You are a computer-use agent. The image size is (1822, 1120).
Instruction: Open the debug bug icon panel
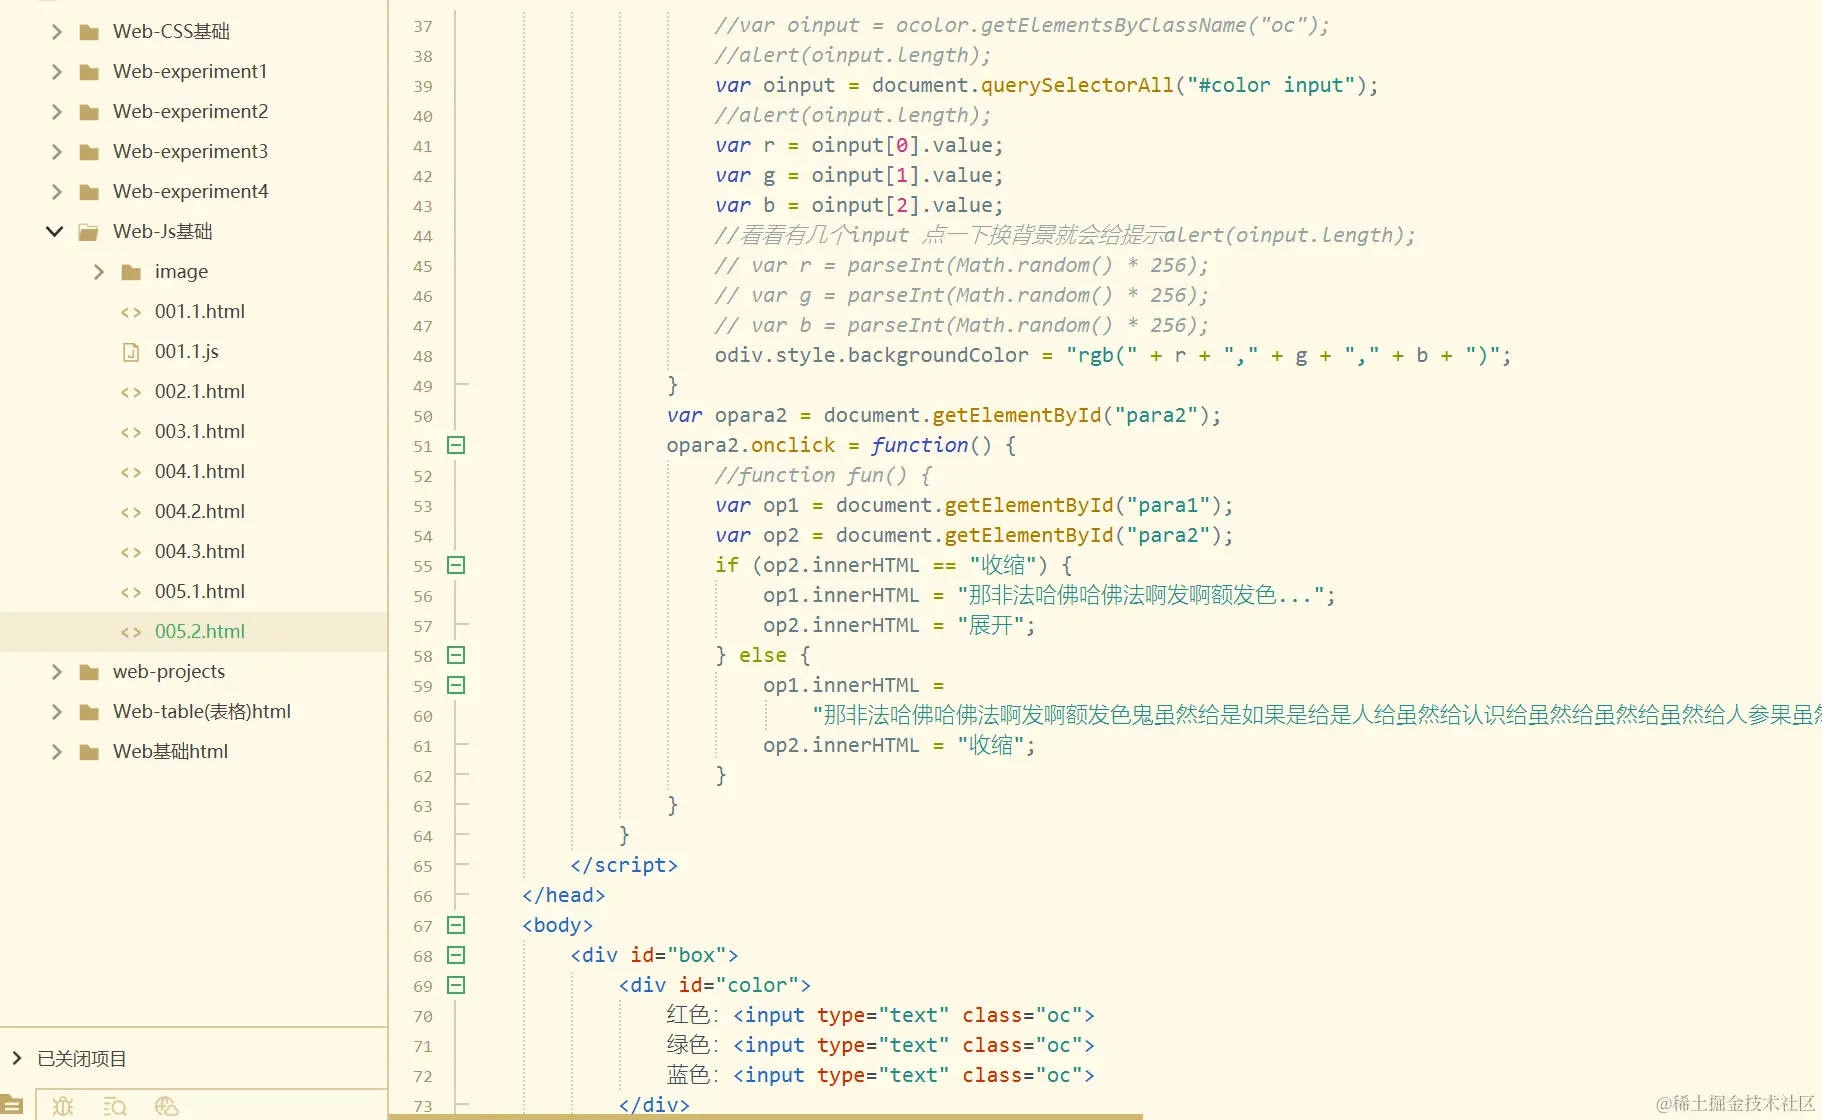[63, 1106]
